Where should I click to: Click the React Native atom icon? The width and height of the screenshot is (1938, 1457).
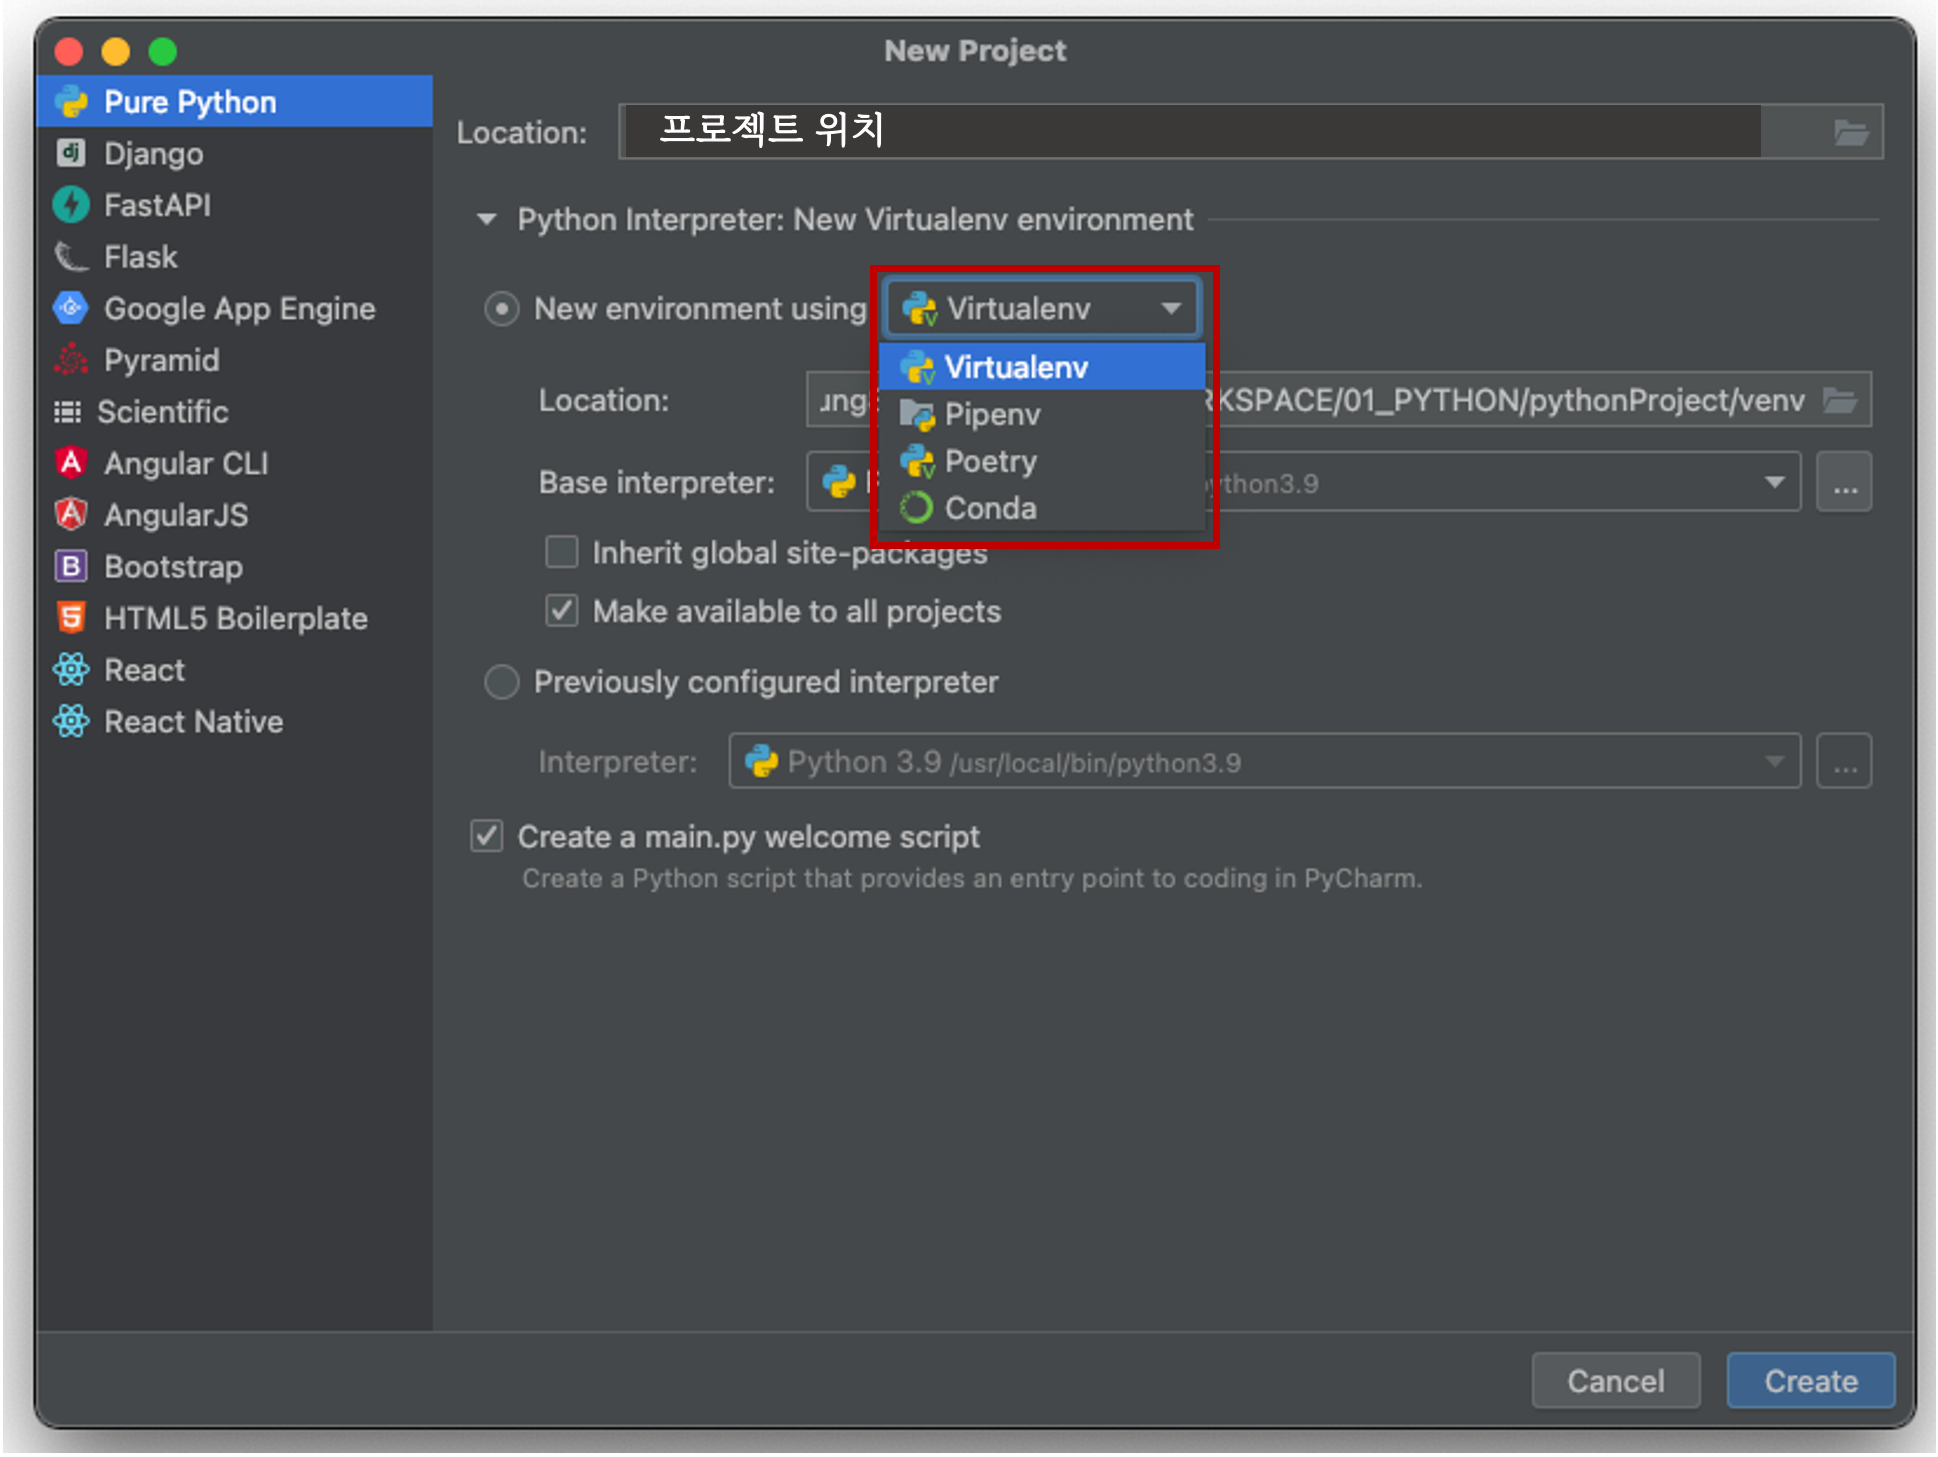[x=70, y=721]
